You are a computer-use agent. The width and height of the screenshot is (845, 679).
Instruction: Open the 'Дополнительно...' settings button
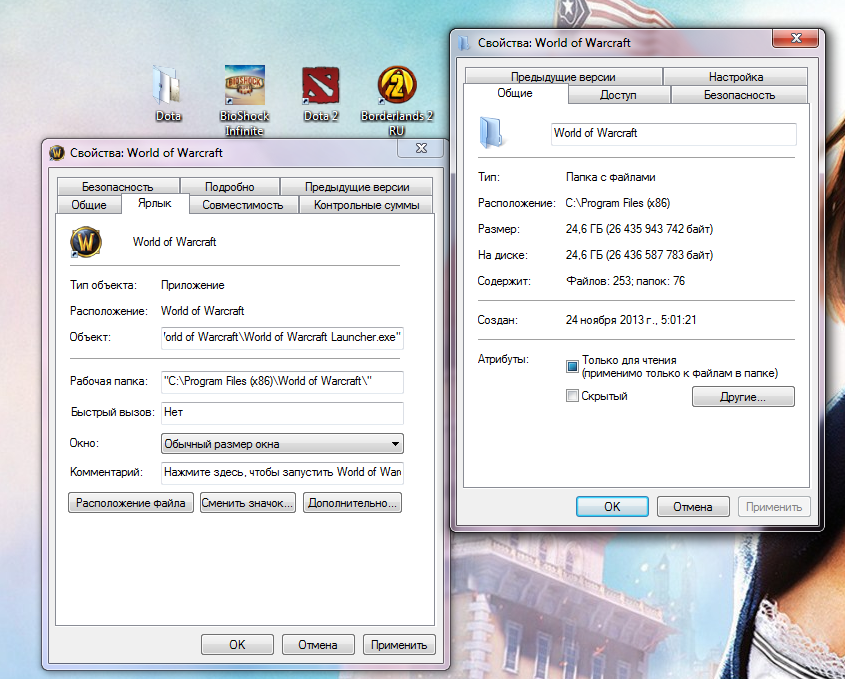[352, 503]
